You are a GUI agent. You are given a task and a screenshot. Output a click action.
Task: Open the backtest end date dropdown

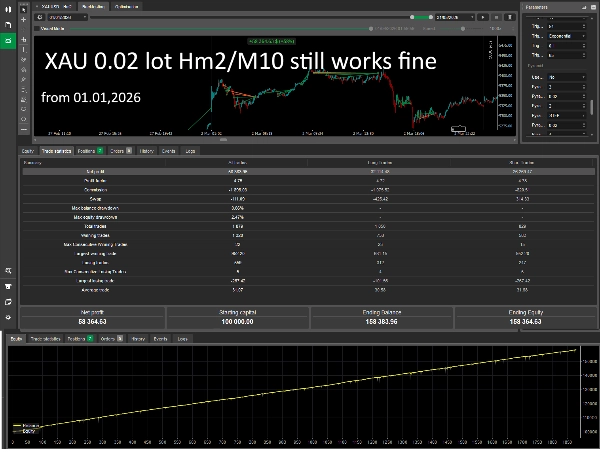point(455,17)
